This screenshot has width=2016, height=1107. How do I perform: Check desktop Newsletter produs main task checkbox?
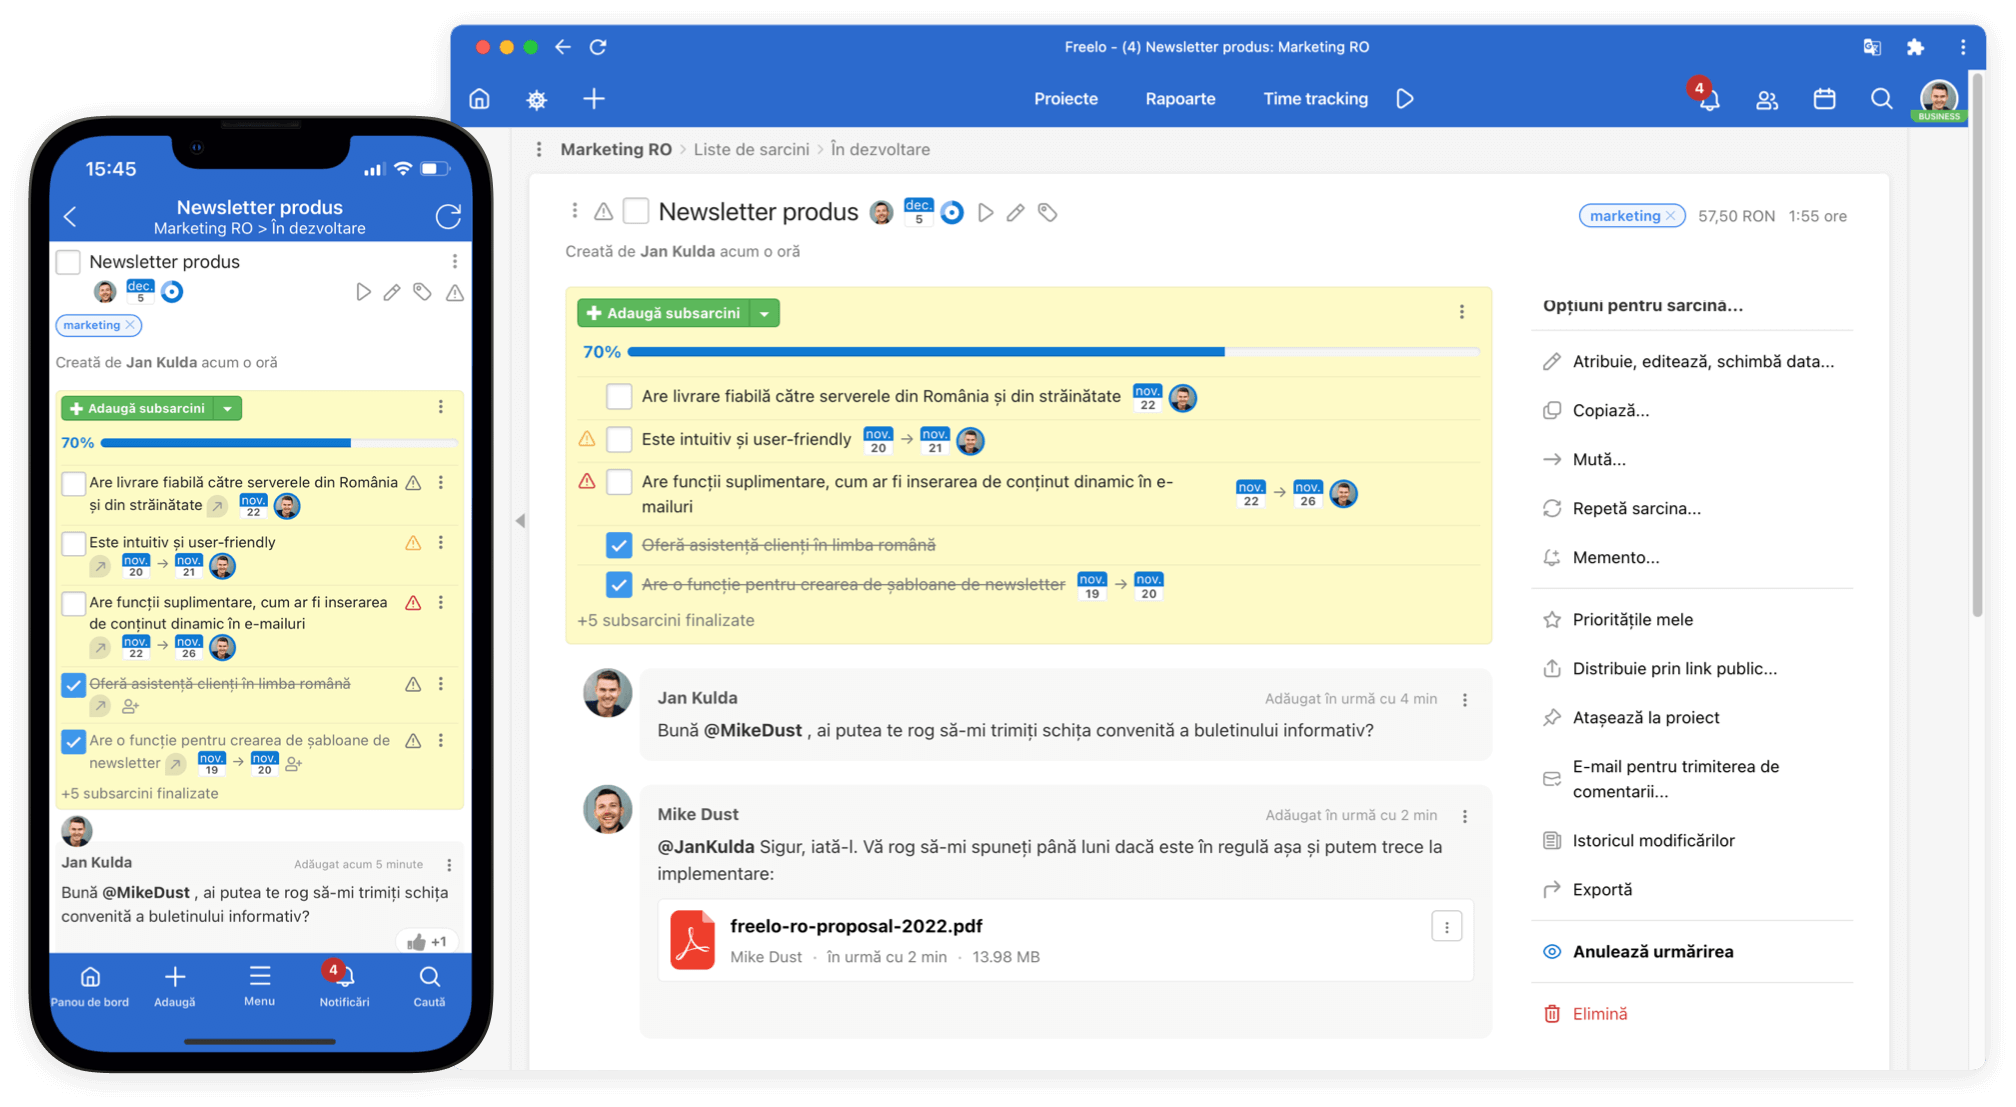tap(636, 211)
